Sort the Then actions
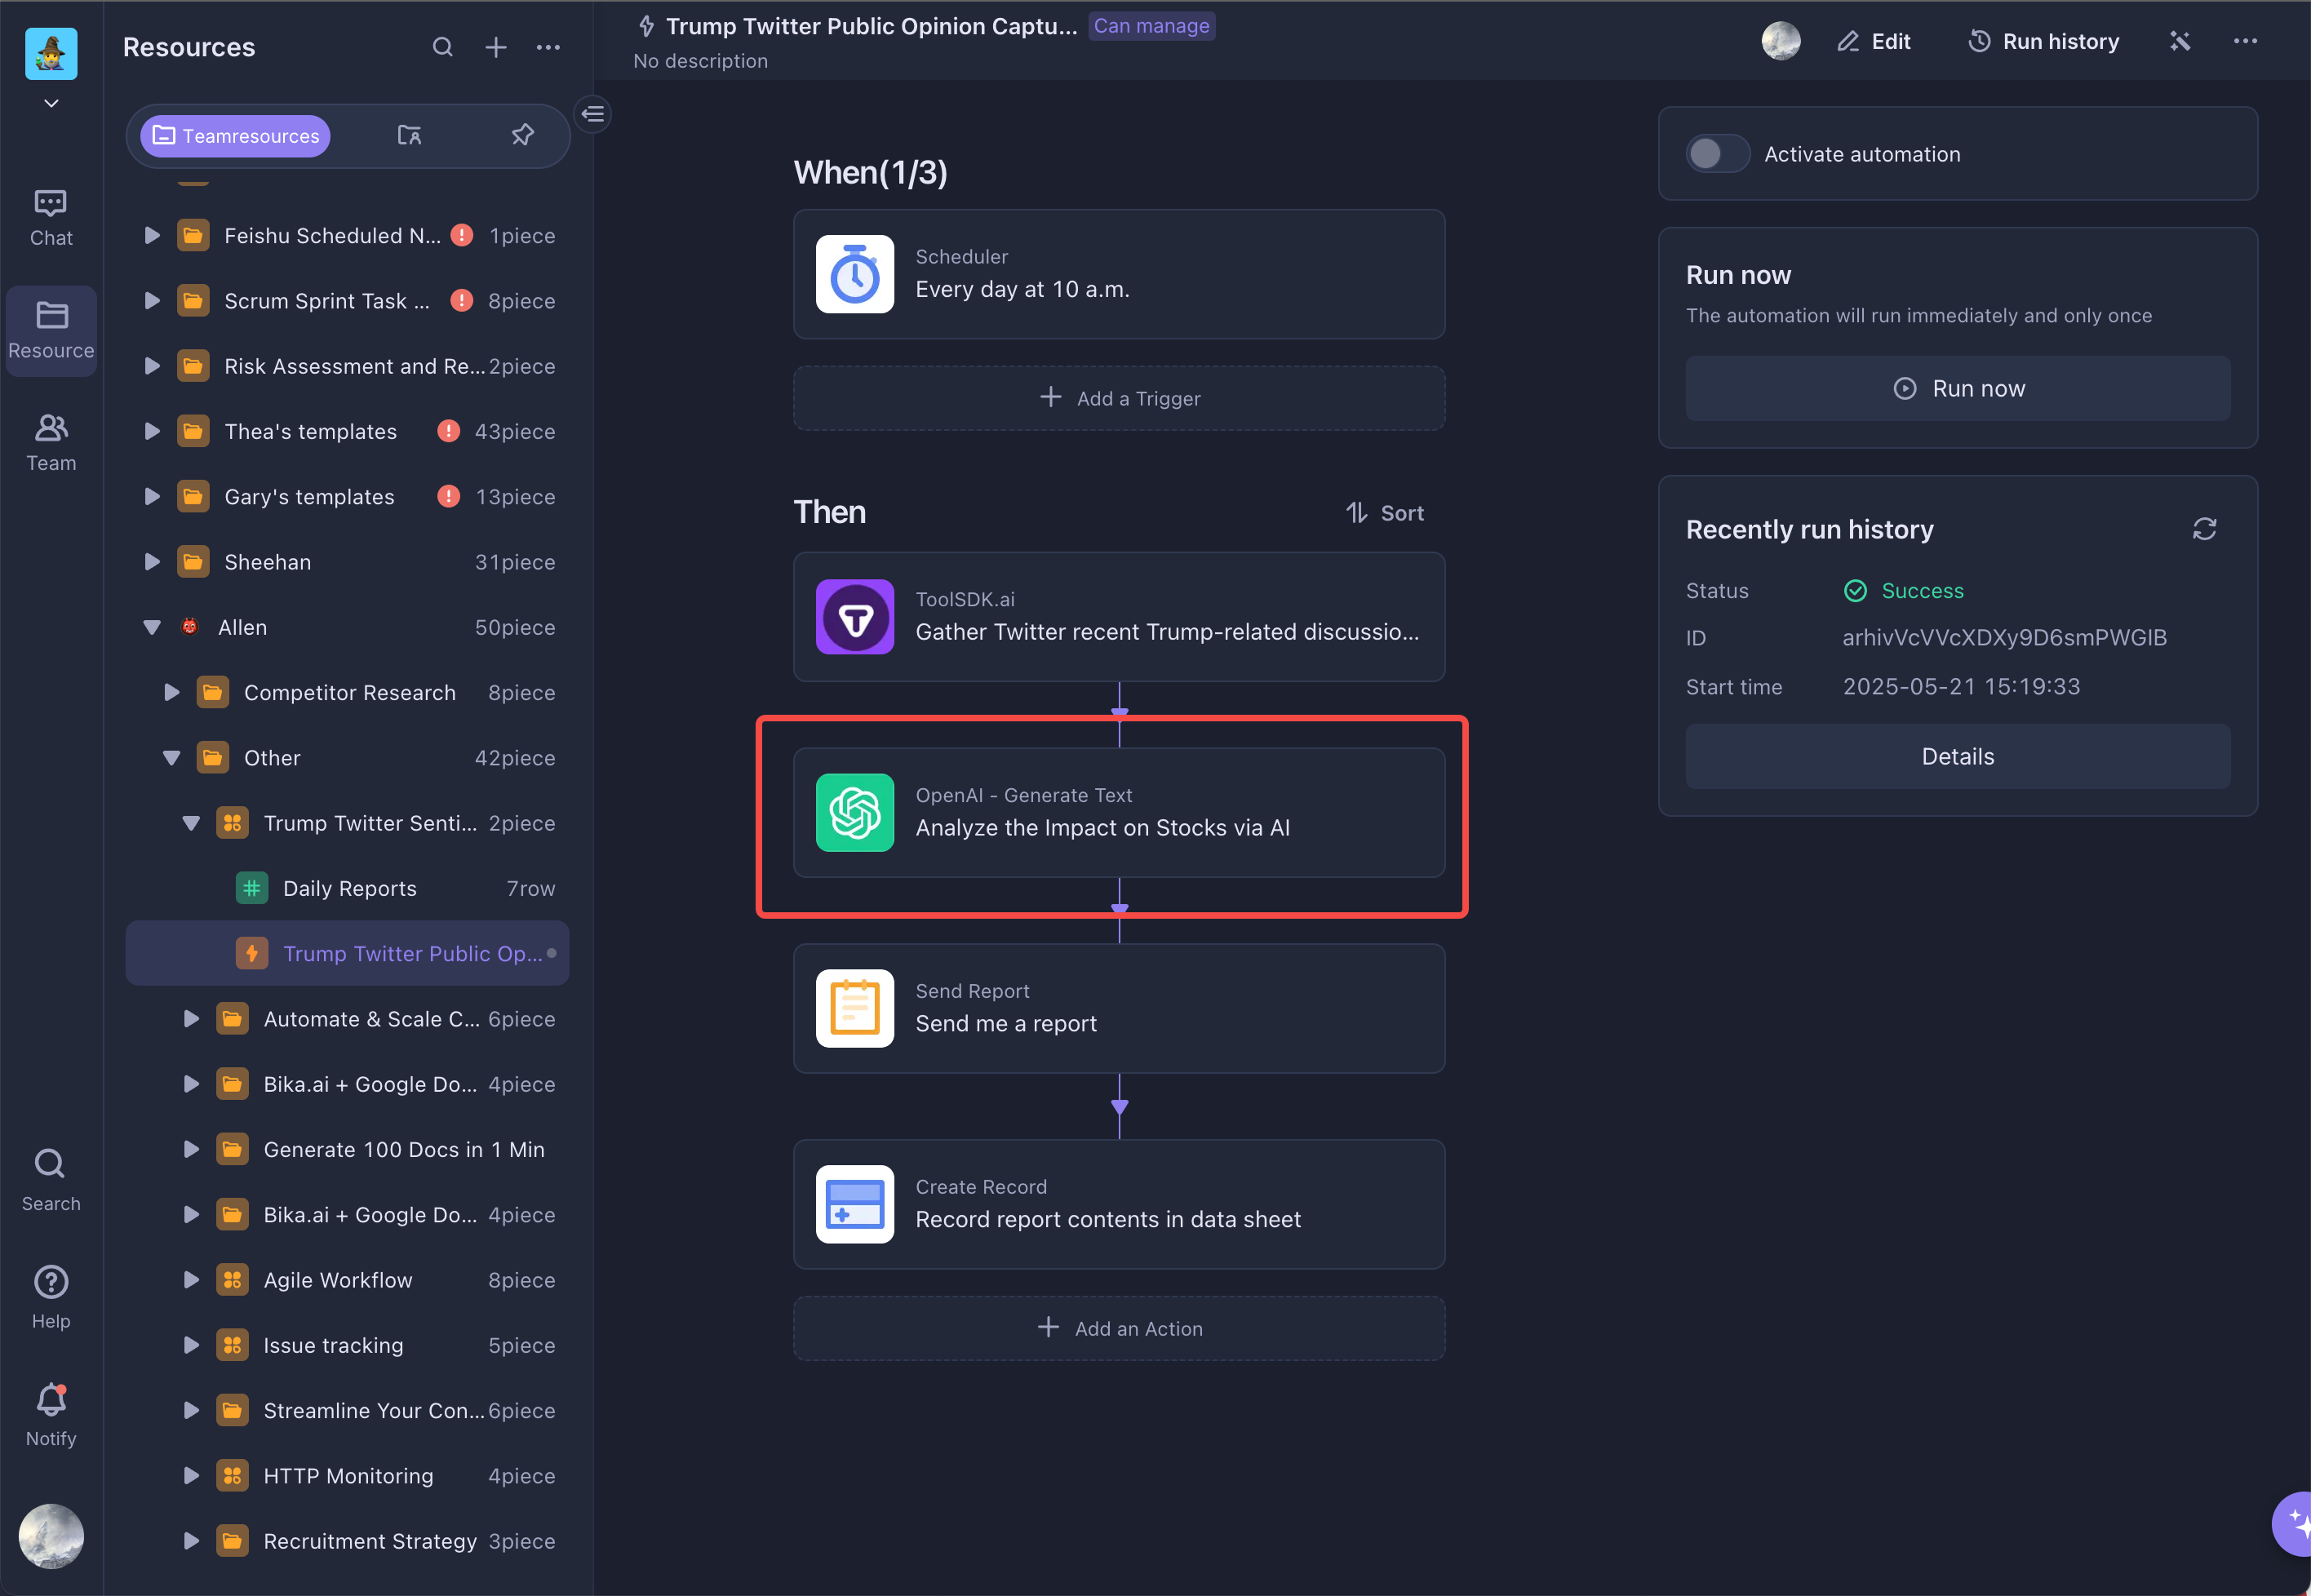This screenshot has width=2311, height=1596. [x=1384, y=513]
